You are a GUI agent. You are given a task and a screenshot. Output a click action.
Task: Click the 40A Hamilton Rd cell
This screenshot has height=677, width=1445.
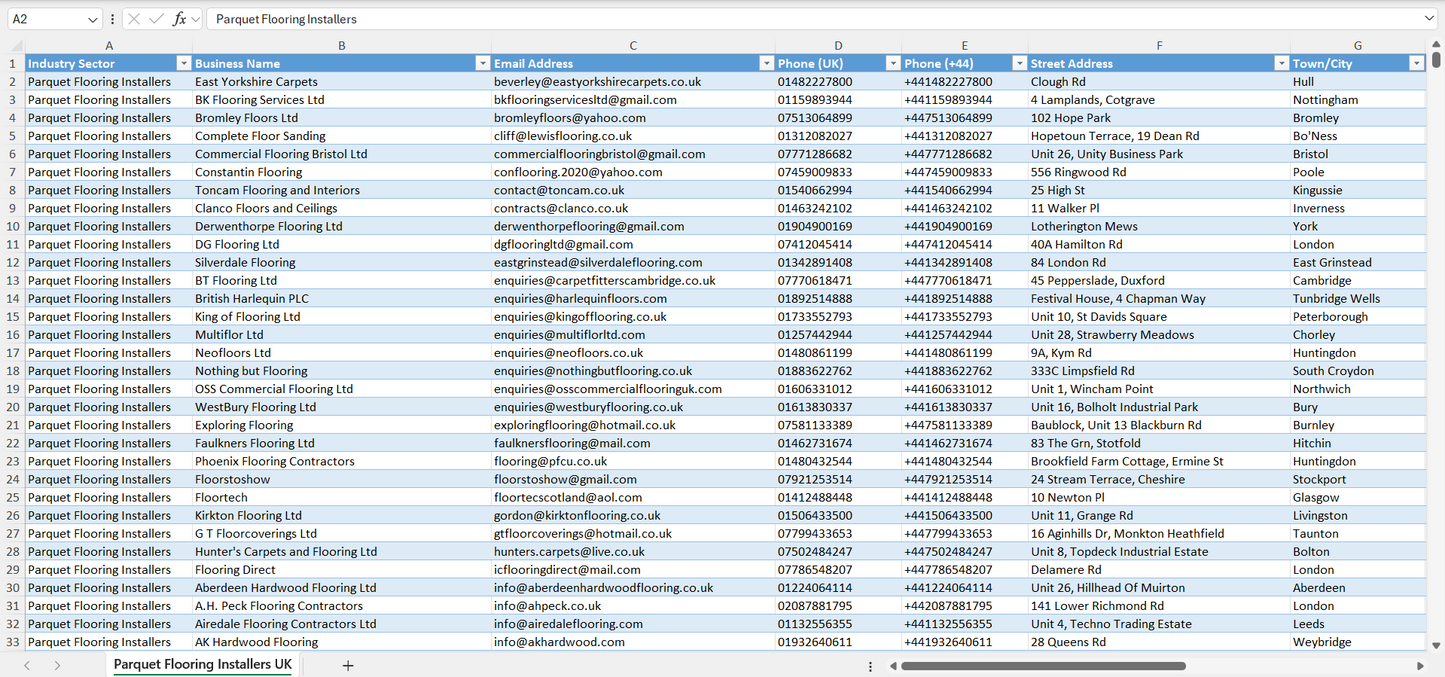coord(1159,244)
